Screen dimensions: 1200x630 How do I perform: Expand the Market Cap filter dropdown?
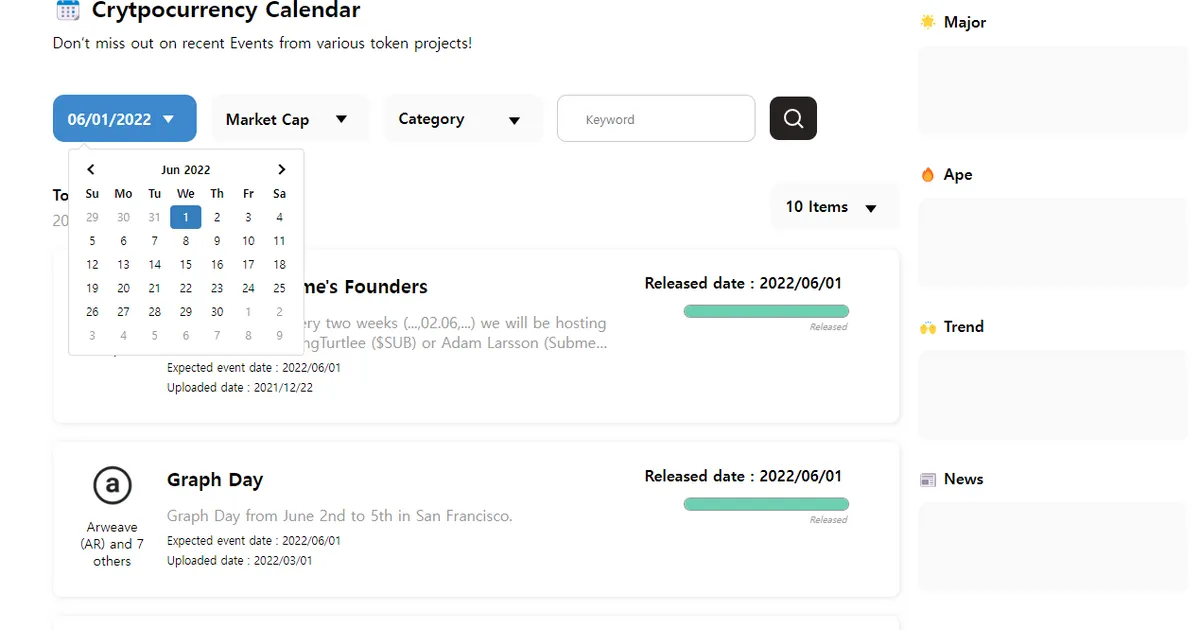(x=290, y=119)
